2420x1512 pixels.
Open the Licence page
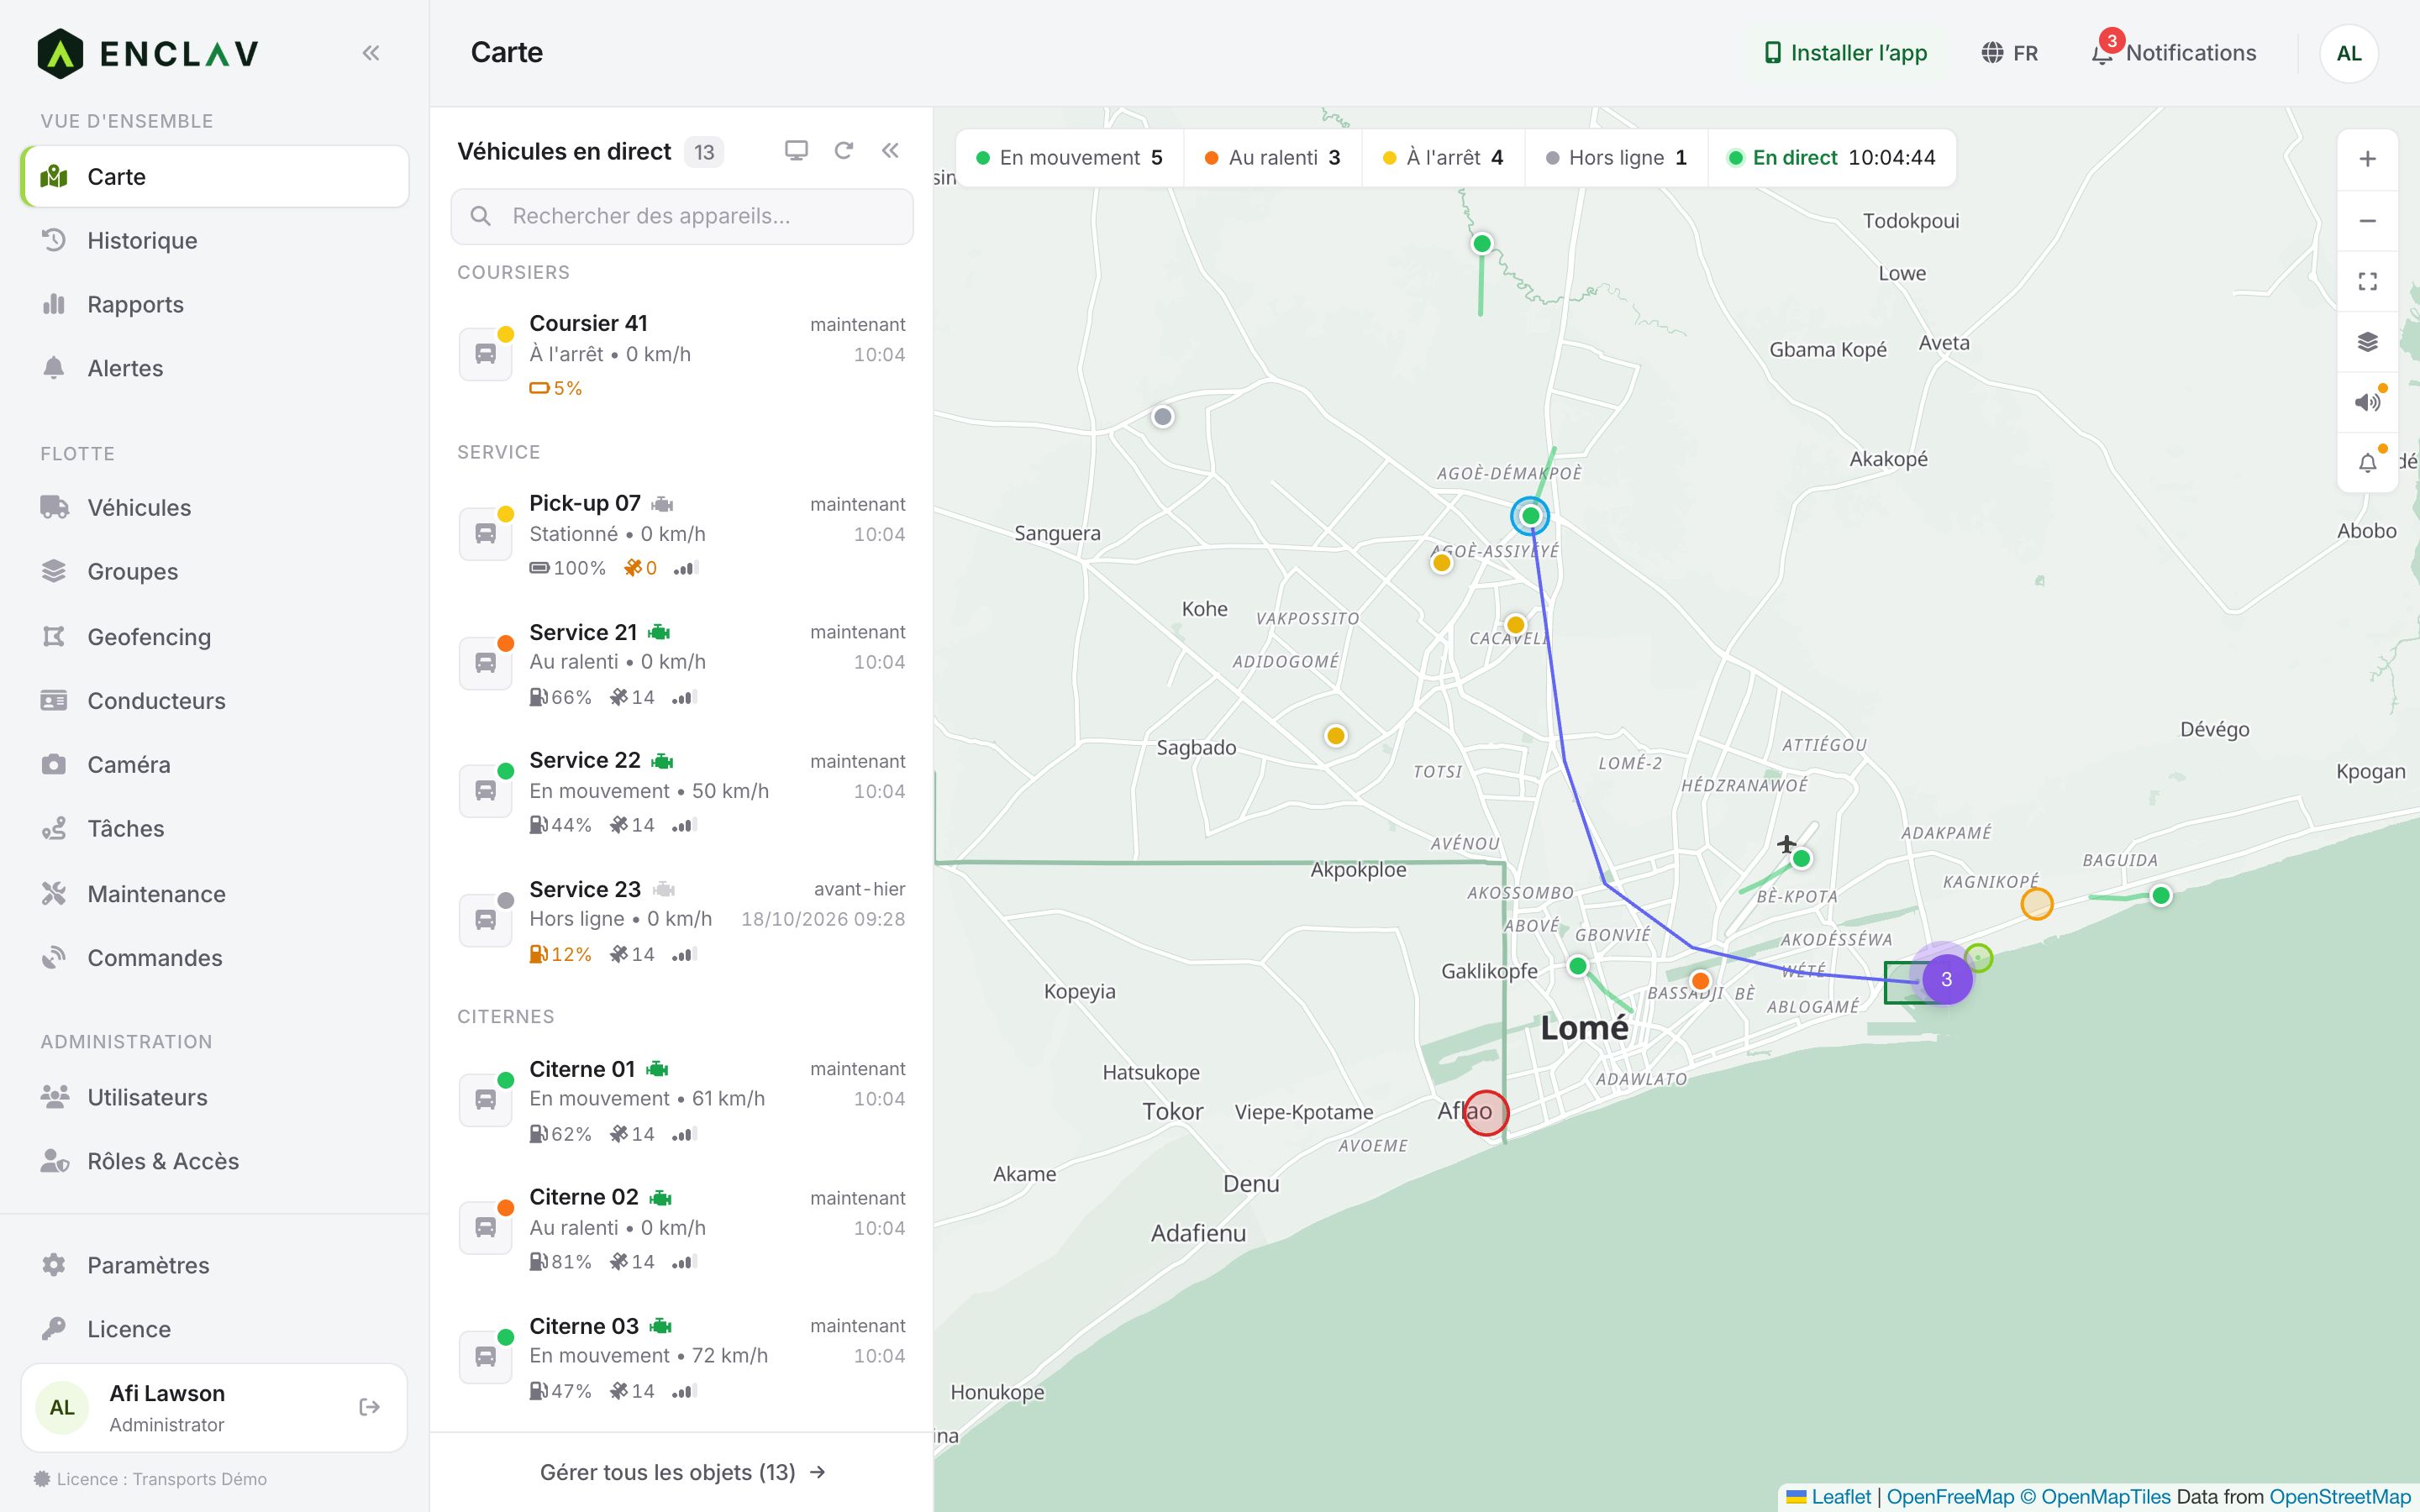pos(214,1329)
